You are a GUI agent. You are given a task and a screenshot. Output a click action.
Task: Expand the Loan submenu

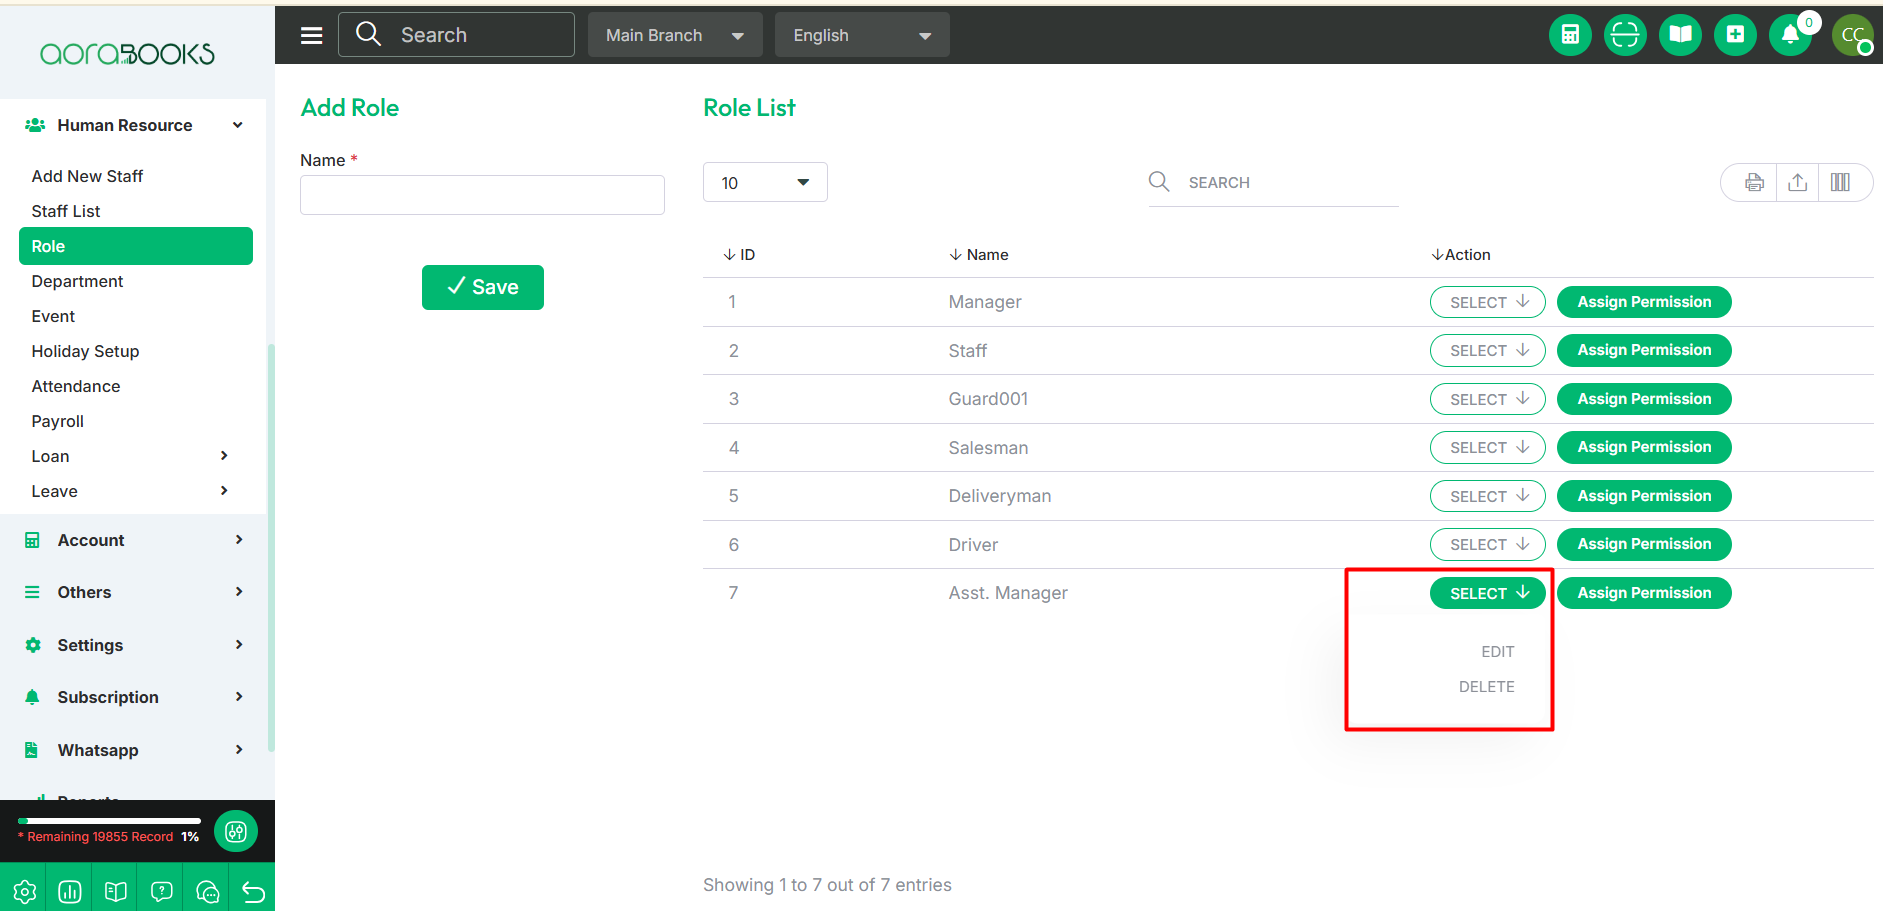(130, 456)
